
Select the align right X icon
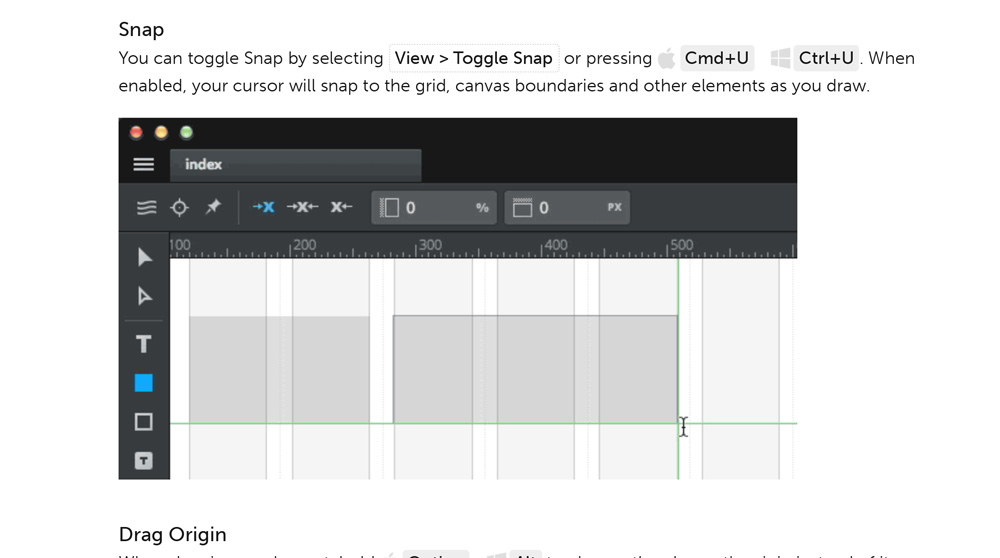[x=341, y=207]
